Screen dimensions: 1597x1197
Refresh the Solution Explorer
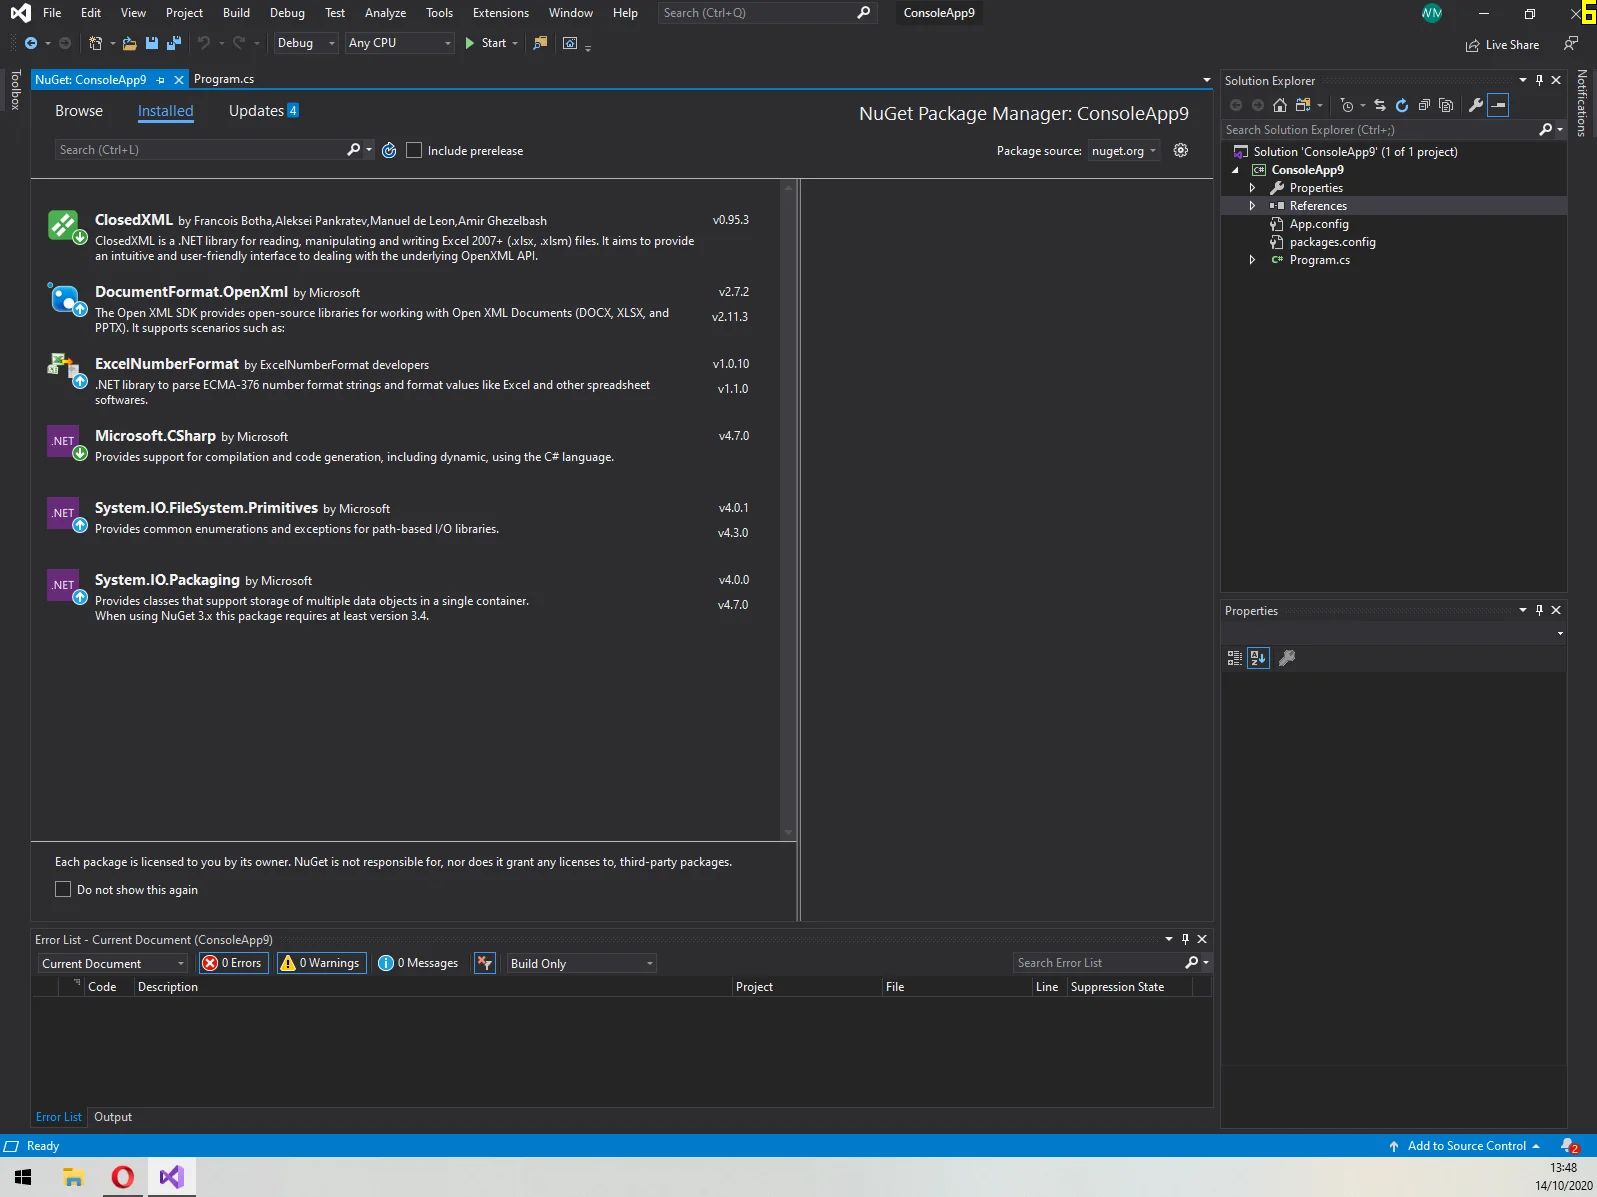tap(1402, 105)
